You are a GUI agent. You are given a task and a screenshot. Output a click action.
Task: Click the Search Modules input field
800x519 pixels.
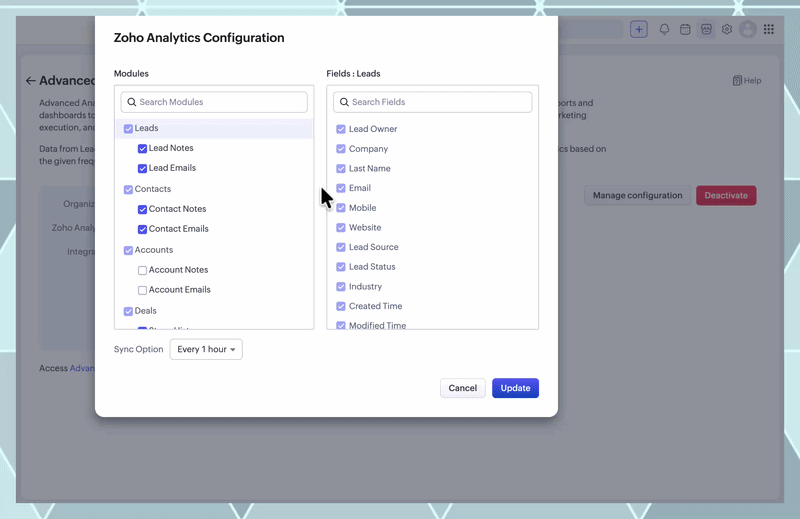(x=214, y=102)
